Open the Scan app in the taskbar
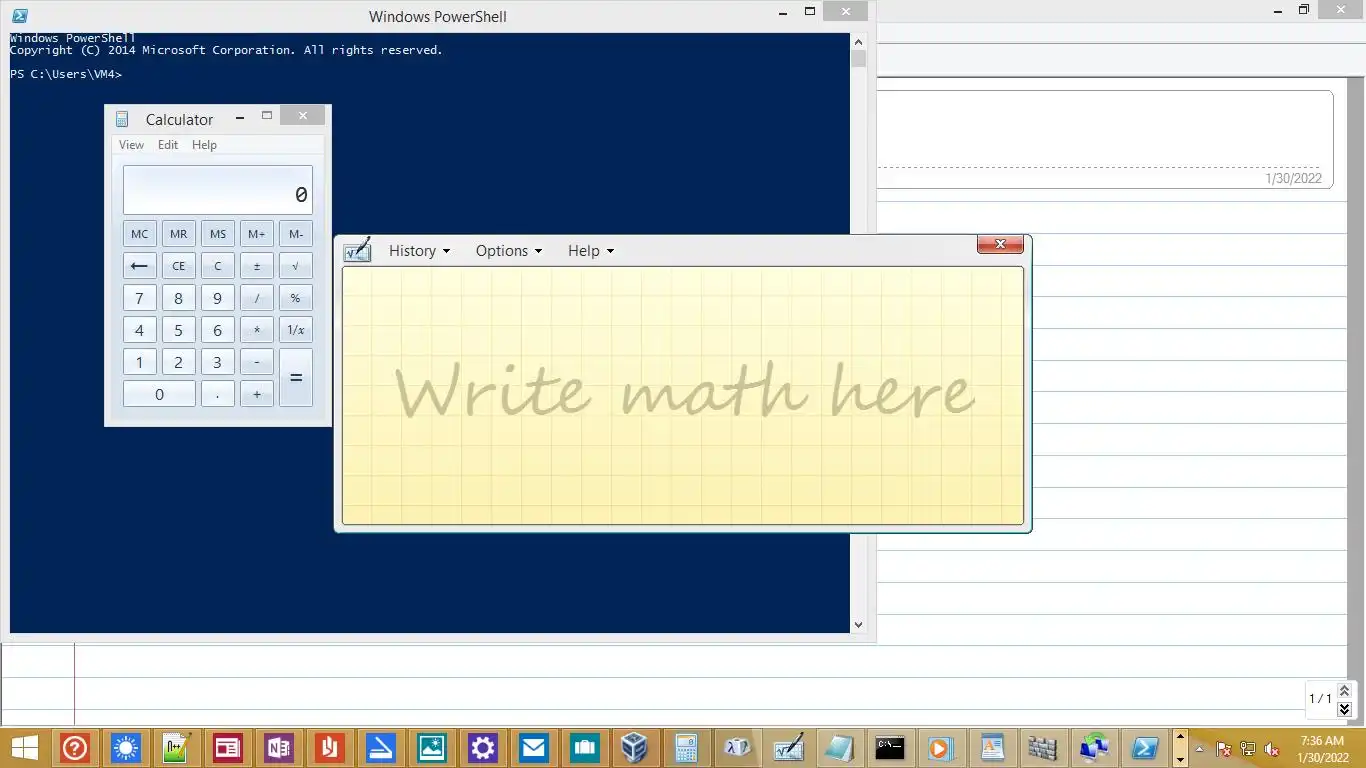The height and width of the screenshot is (768, 1366). (x=381, y=748)
